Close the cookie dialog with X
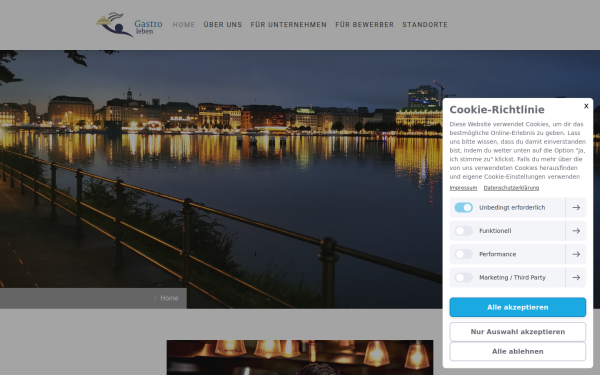600x375 pixels. pyautogui.click(x=586, y=106)
